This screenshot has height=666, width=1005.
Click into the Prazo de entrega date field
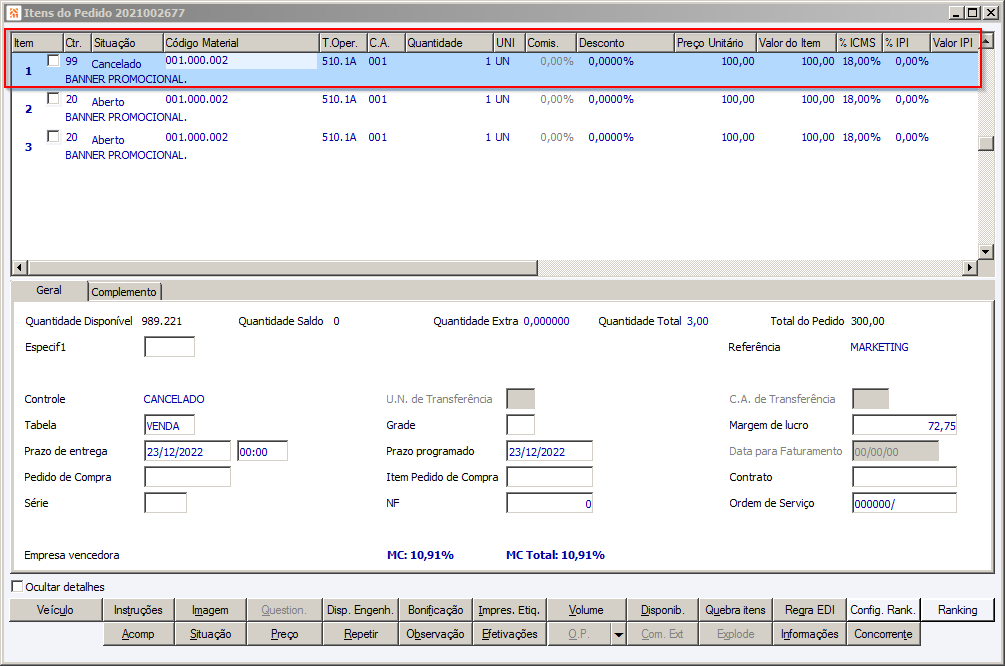point(187,451)
